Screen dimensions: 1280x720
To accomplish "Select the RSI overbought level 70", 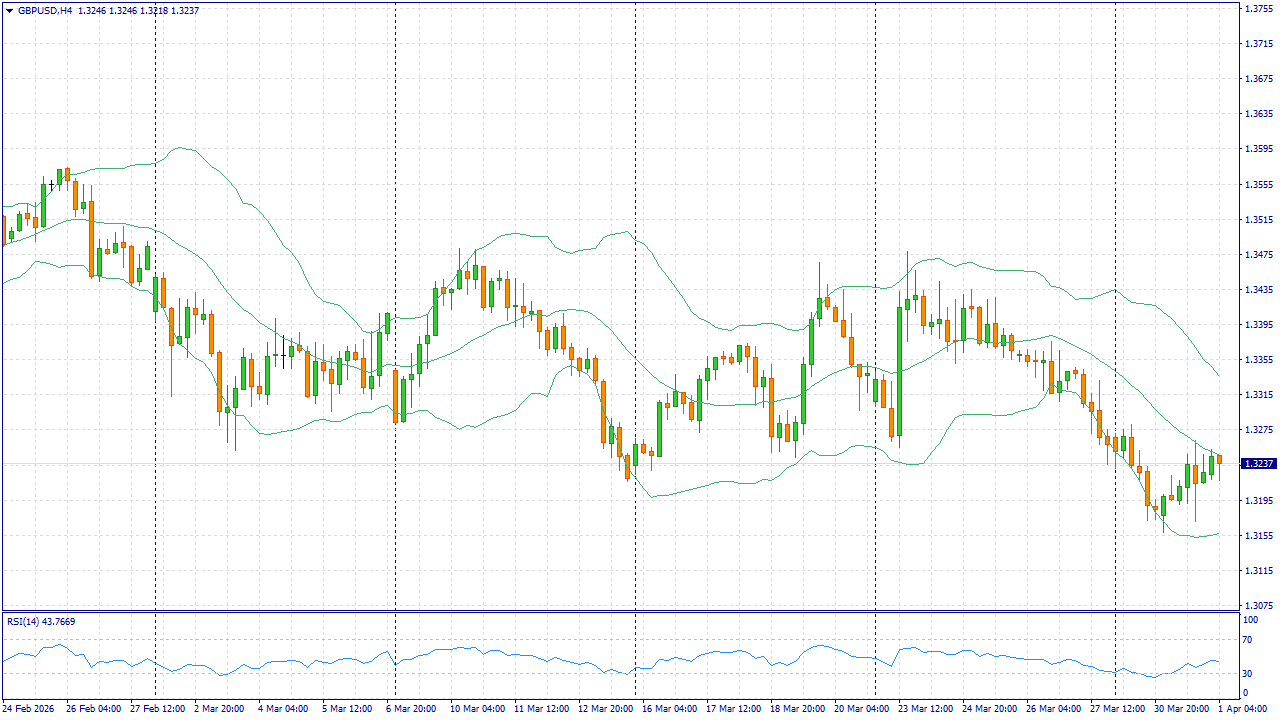I will pos(1247,640).
